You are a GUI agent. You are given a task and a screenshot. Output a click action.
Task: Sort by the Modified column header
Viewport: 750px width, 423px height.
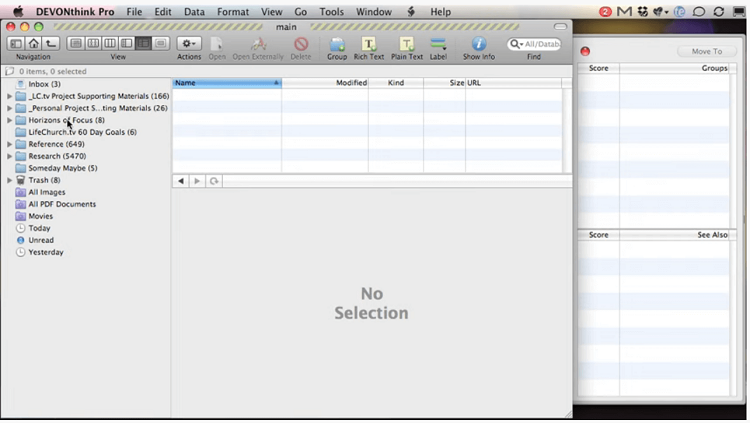pyautogui.click(x=325, y=83)
